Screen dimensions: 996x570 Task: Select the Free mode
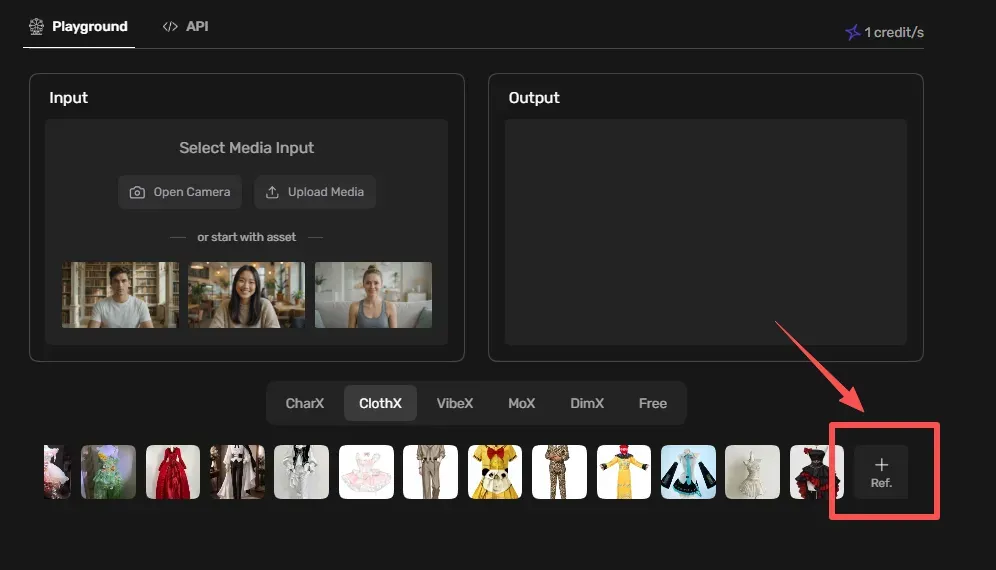pyautogui.click(x=653, y=404)
